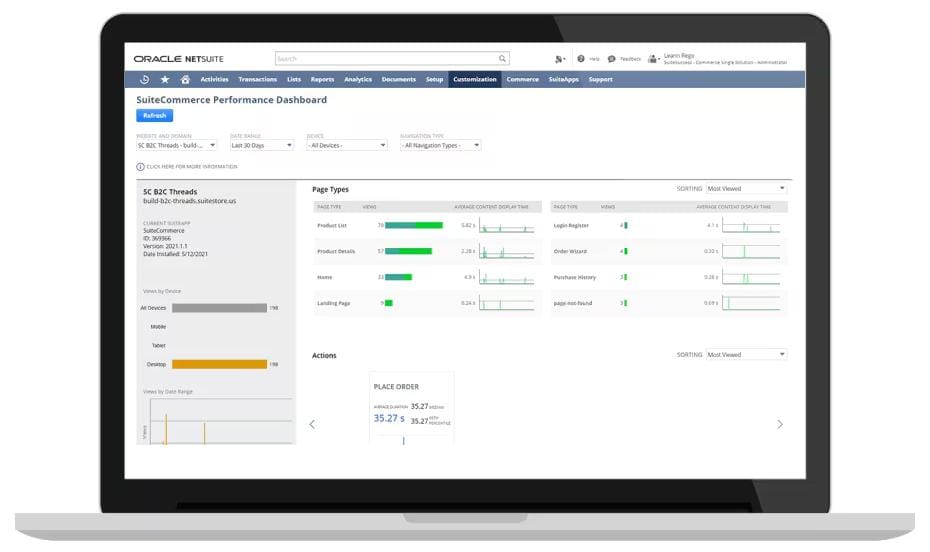Click the gray All Devices bar
The width and height of the screenshot is (930, 552).
(x=219, y=308)
